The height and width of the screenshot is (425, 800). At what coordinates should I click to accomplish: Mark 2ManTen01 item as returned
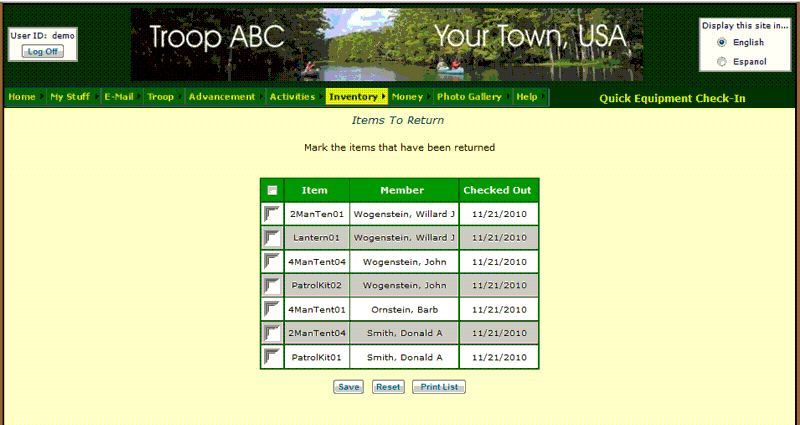(x=272, y=214)
